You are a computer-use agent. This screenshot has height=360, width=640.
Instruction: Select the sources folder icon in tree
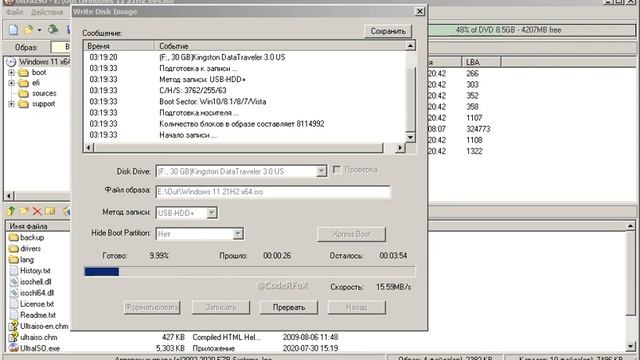click(x=24, y=93)
